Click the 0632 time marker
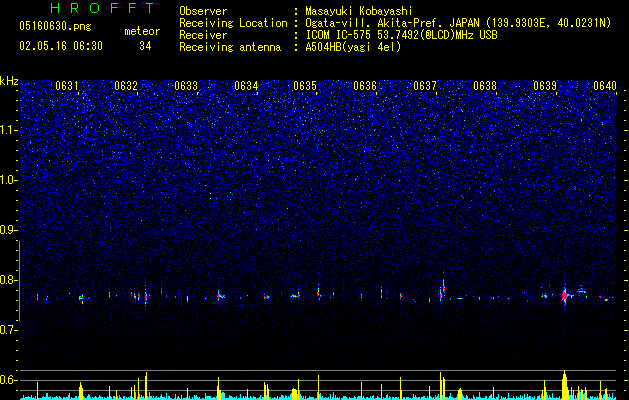629x400 pixels. pyautogui.click(x=126, y=86)
